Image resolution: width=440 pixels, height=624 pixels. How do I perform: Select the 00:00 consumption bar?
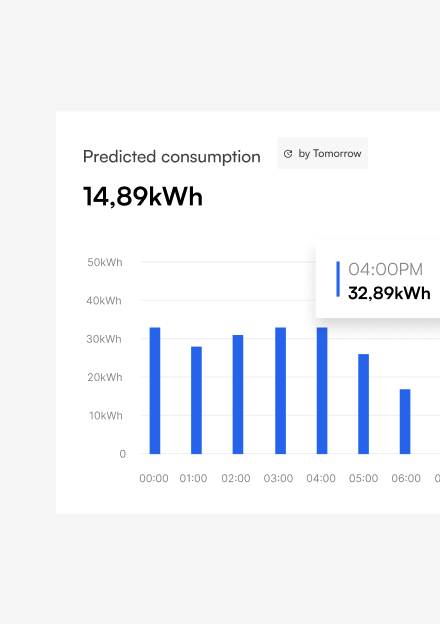pos(155,390)
